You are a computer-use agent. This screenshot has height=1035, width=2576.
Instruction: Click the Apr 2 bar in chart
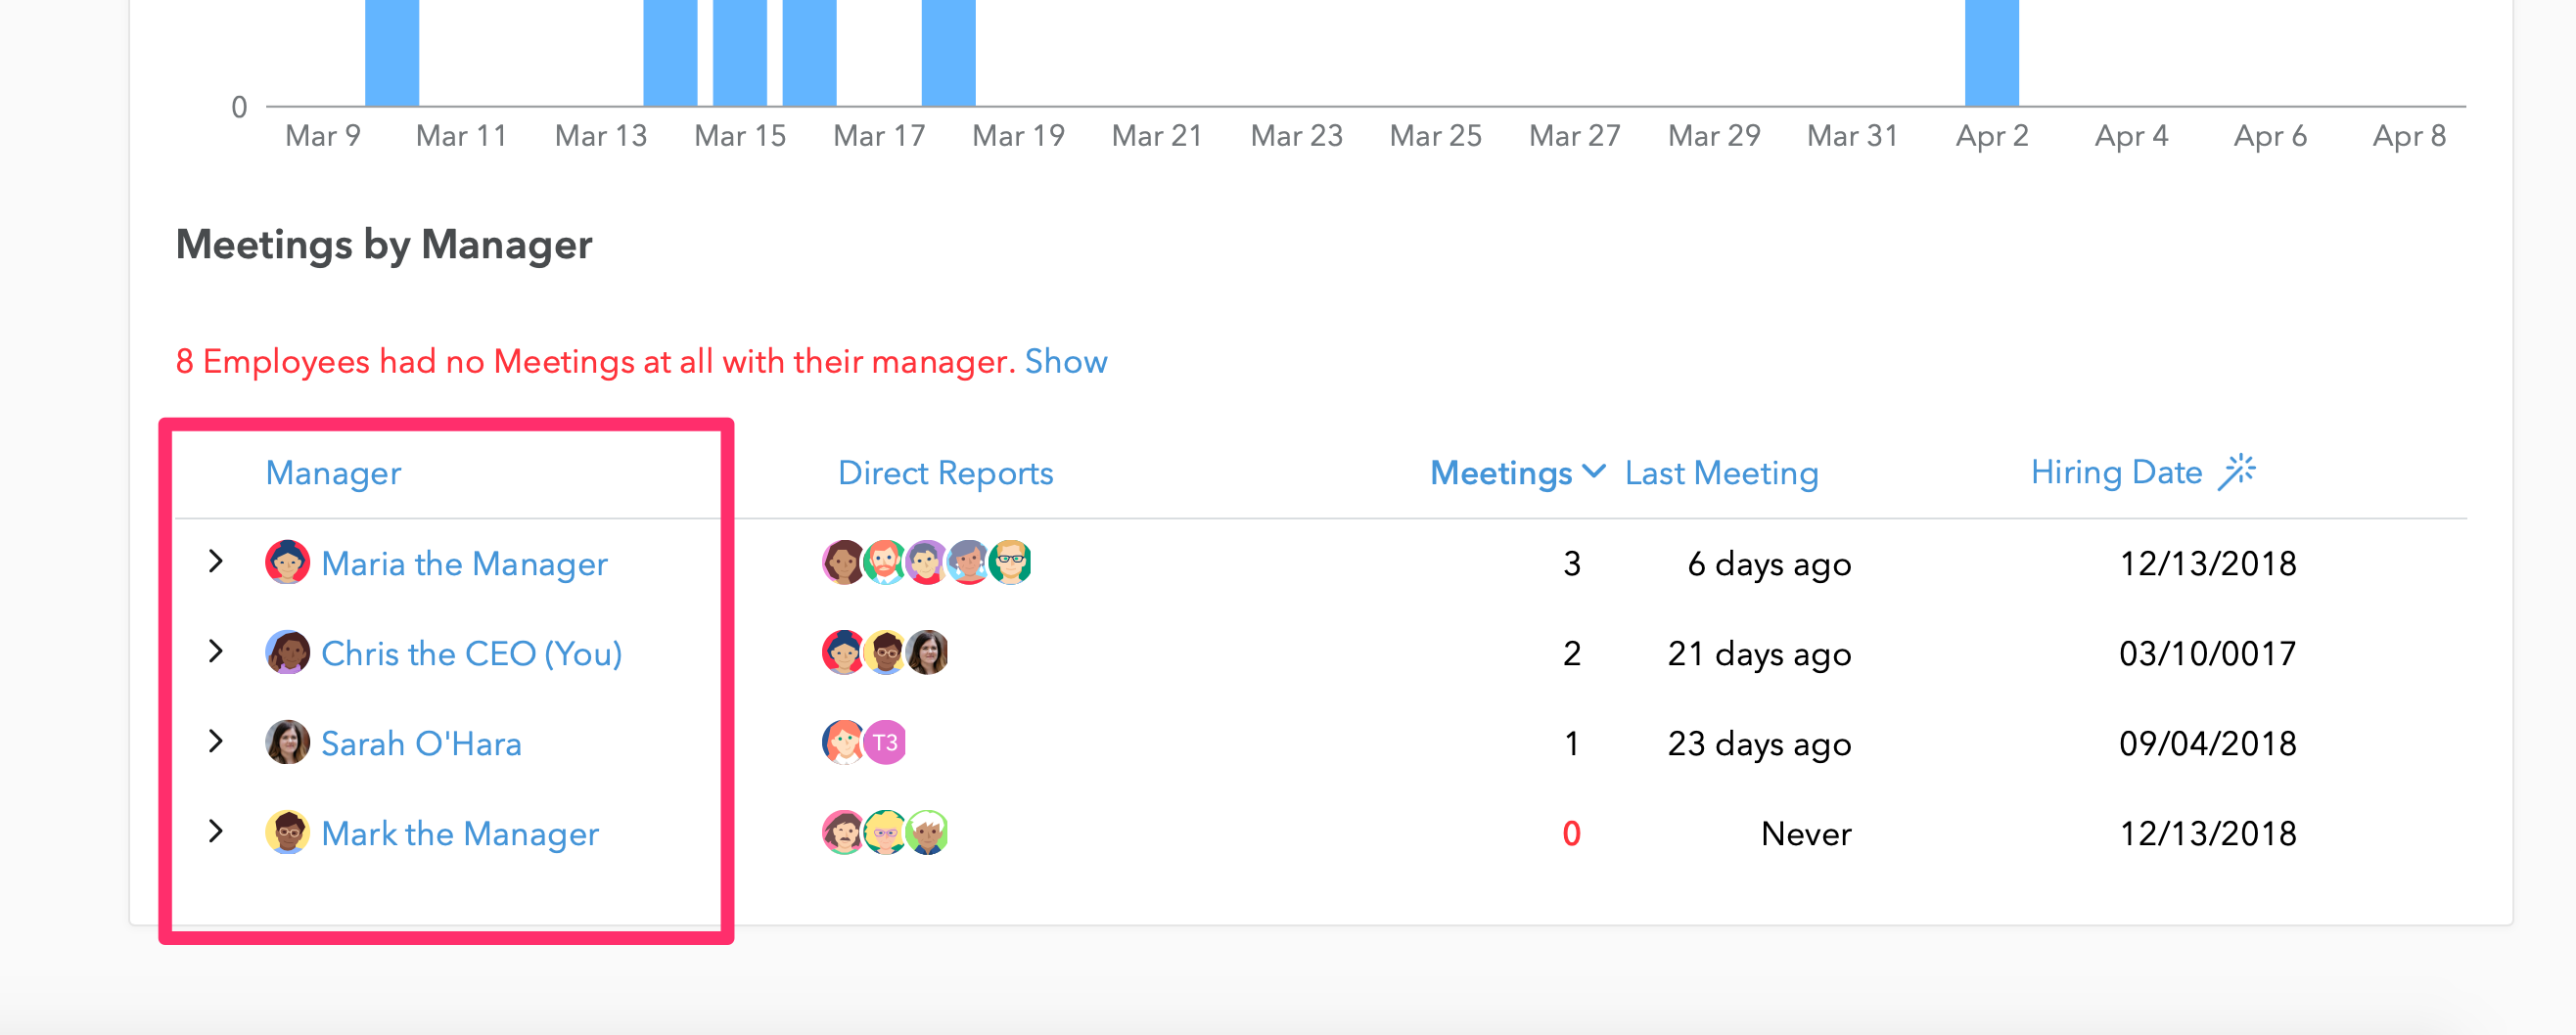1991,52
